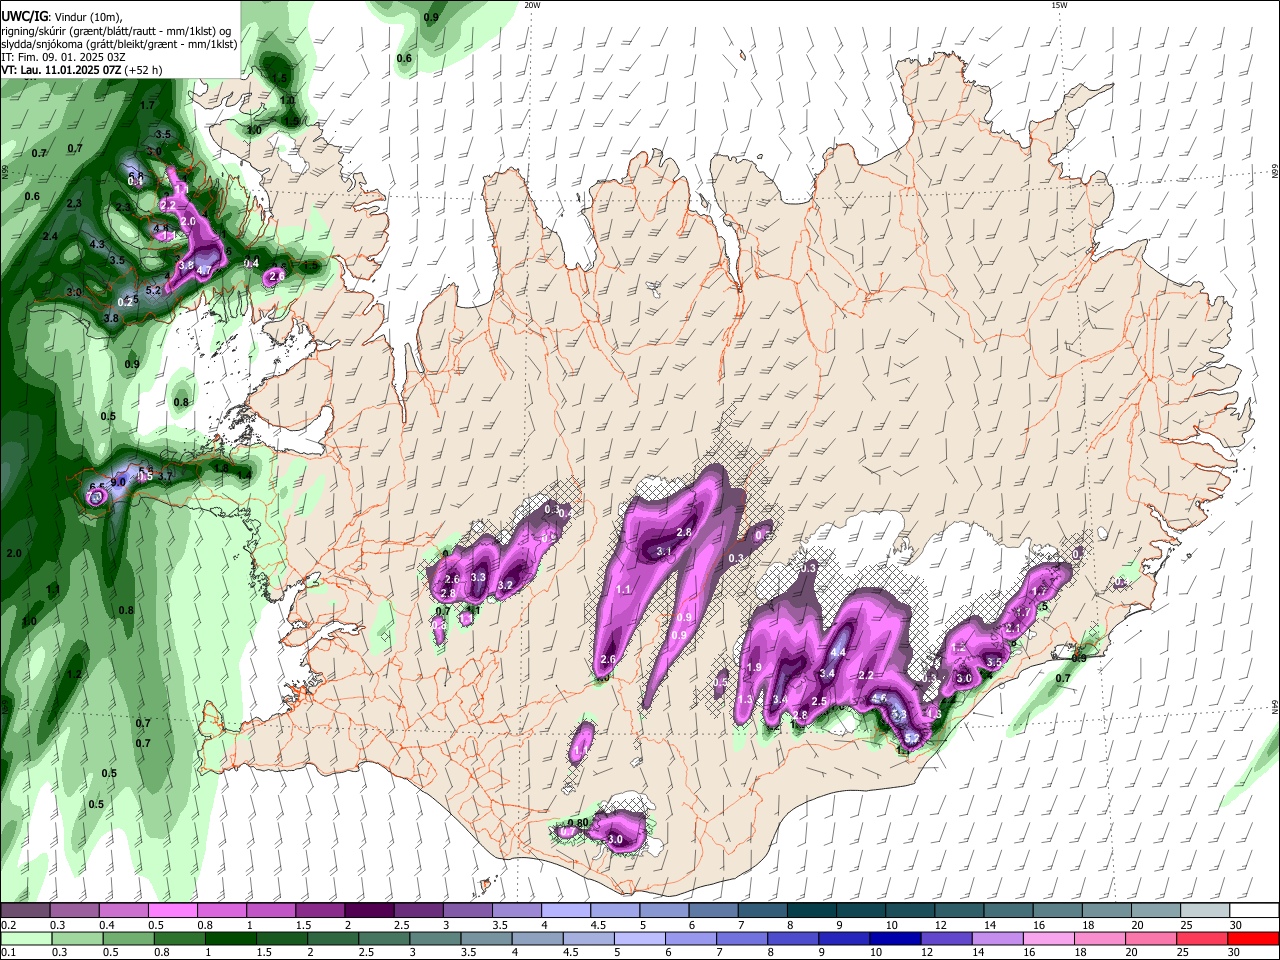Pick the dark teal snow swatch starting at 9
The height and width of the screenshot is (960, 1280).
coord(860,911)
